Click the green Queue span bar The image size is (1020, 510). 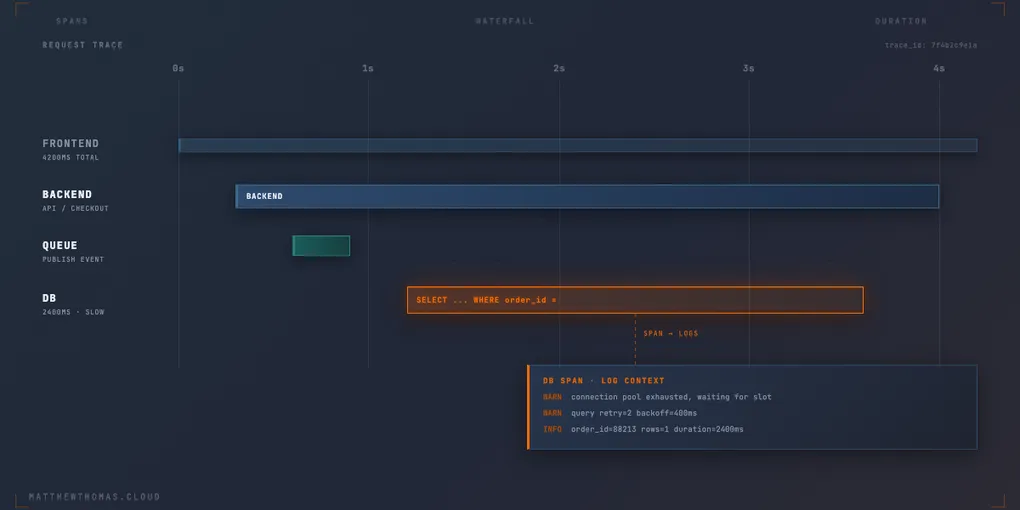321,246
